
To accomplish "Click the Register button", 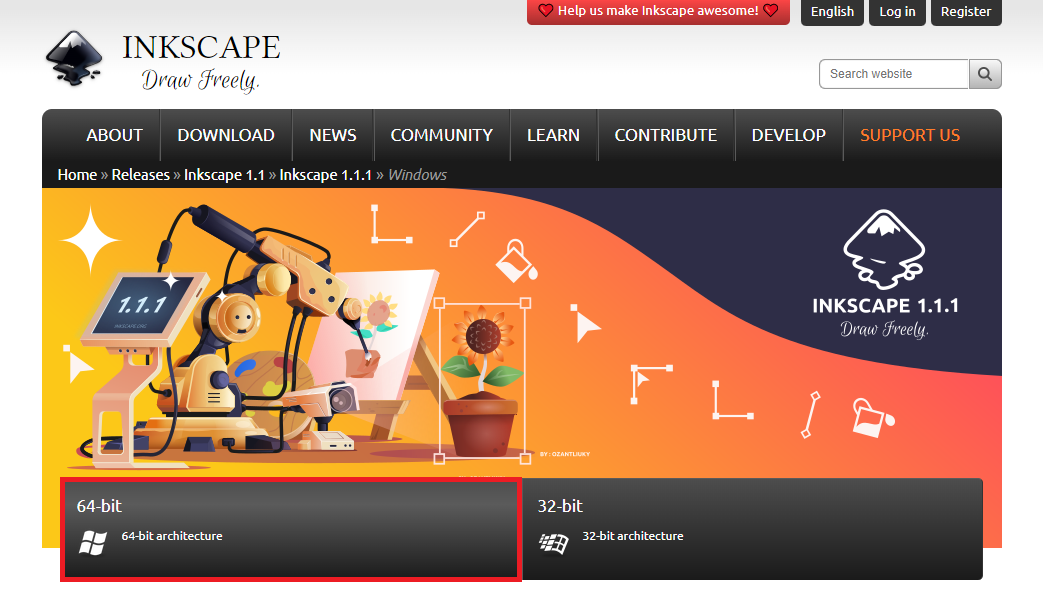I will coord(966,12).
